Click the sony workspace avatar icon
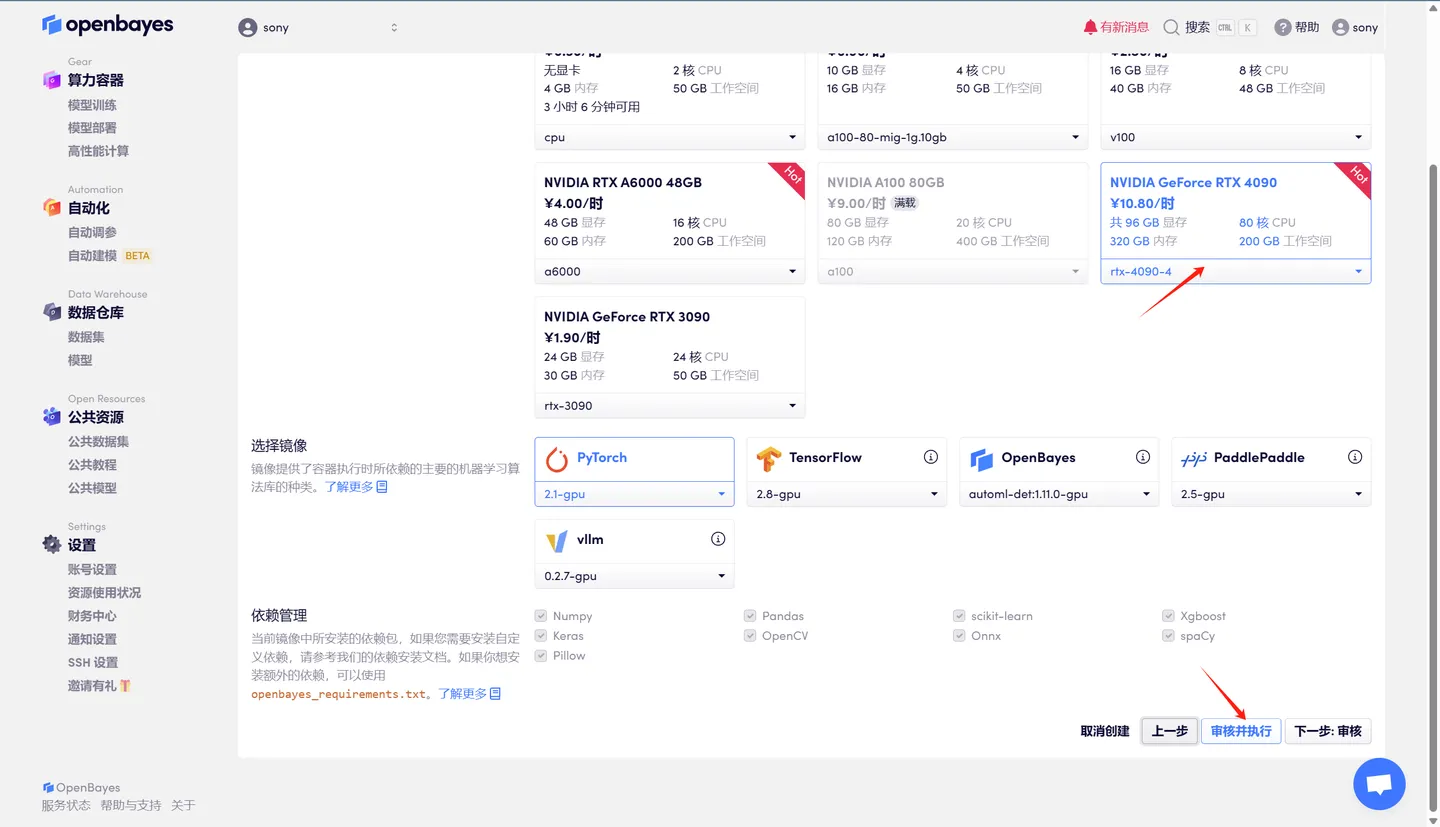Screen dimensions: 1440x827 tap(248, 27)
